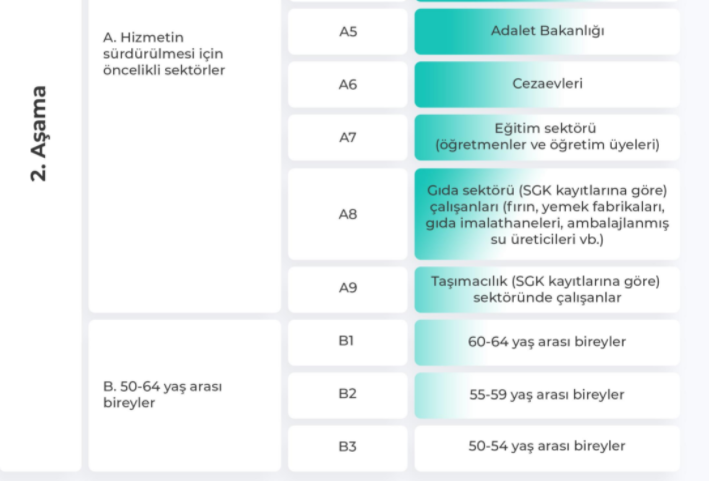Select the A7 code cell

coord(347,138)
